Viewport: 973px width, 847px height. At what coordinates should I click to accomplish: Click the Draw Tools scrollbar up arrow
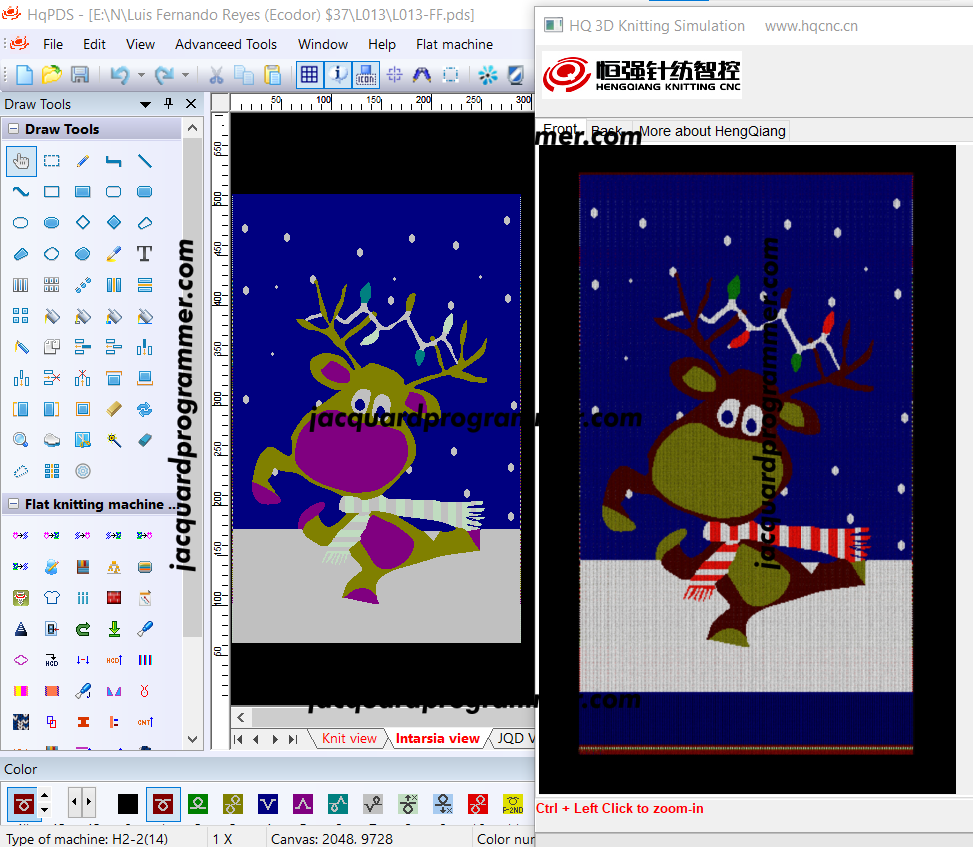pos(192,128)
